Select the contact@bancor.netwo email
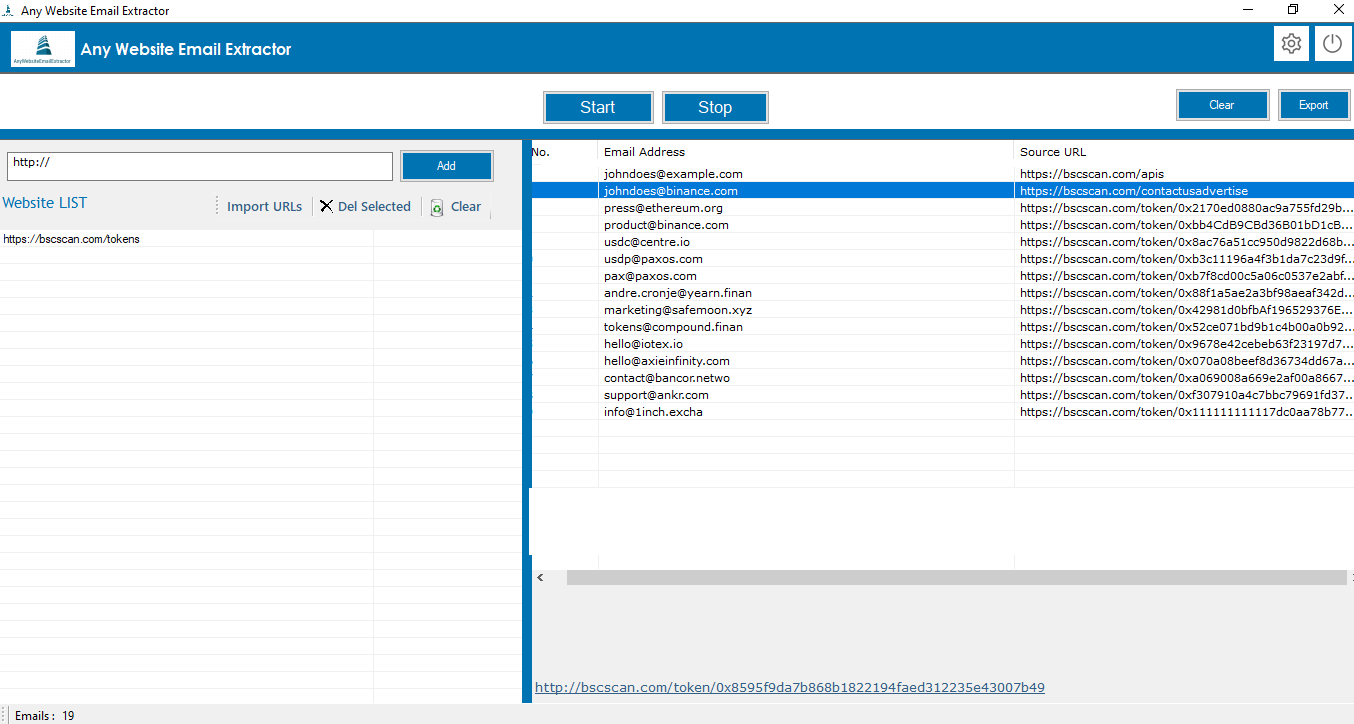The image size is (1354, 724). [x=667, y=378]
